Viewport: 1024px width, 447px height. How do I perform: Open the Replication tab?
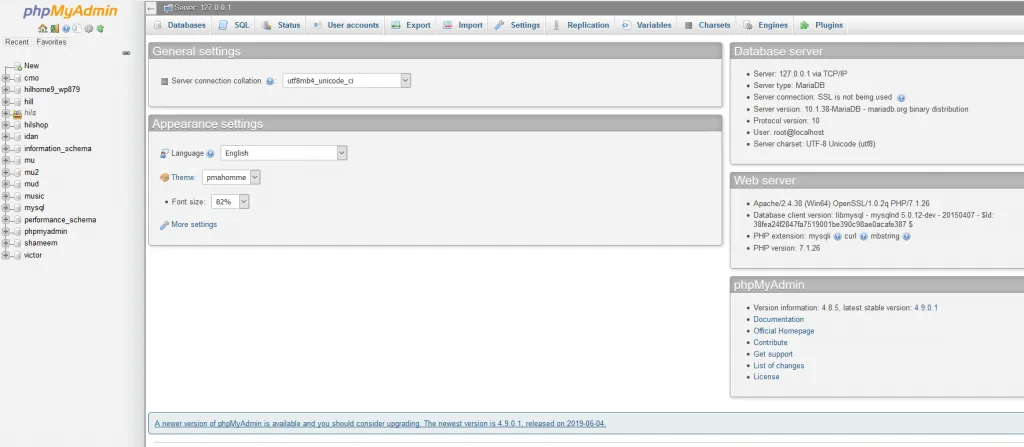point(581,25)
